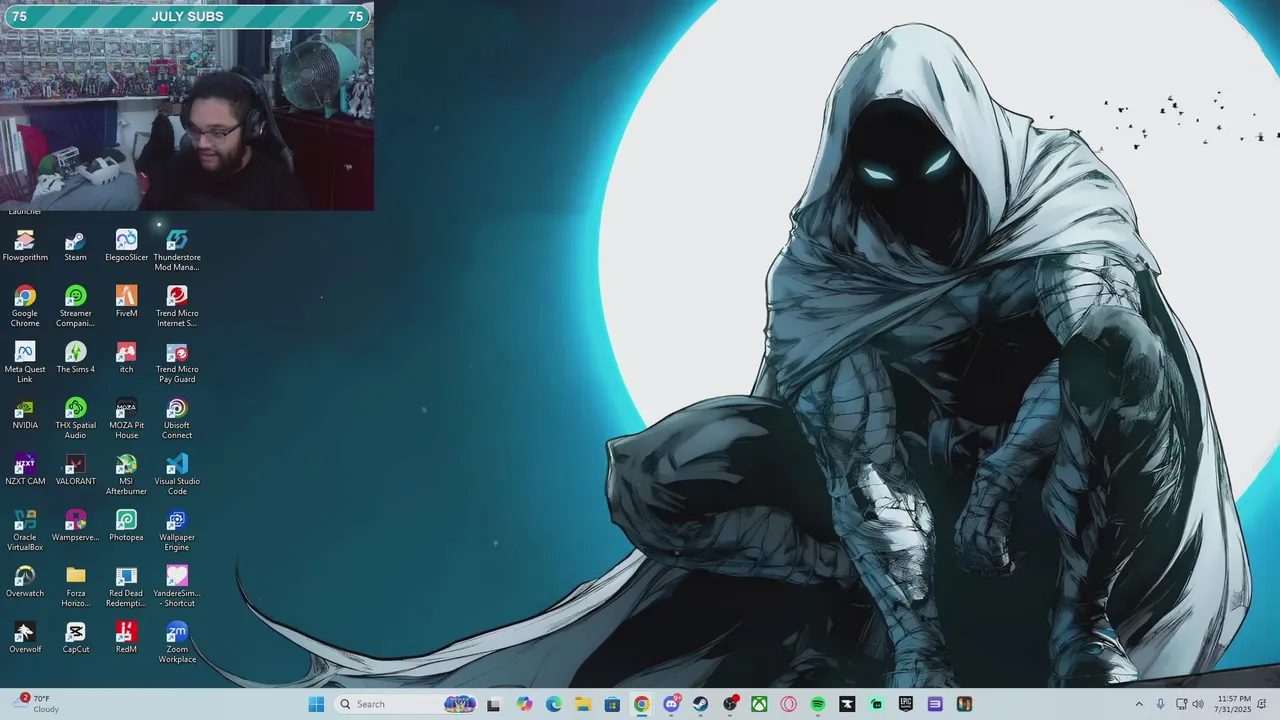Open the Windows Start menu

click(x=316, y=704)
